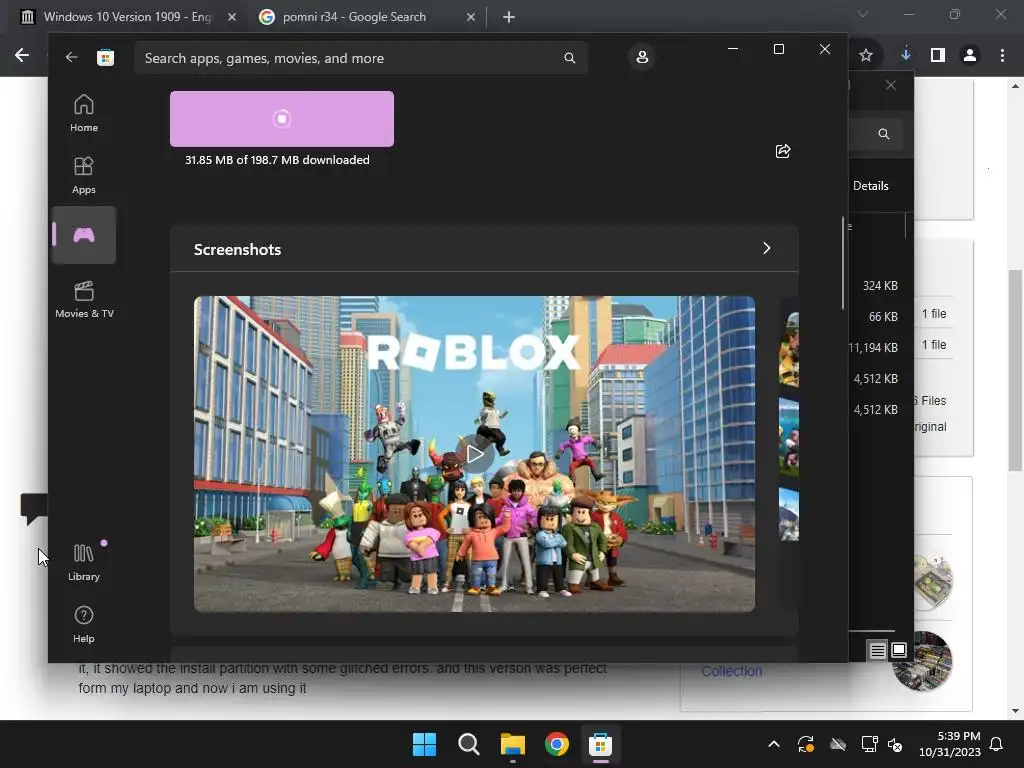The image size is (1024, 768).
Task: Close the Windows 10 Version 1909 tab
Action: point(232,17)
